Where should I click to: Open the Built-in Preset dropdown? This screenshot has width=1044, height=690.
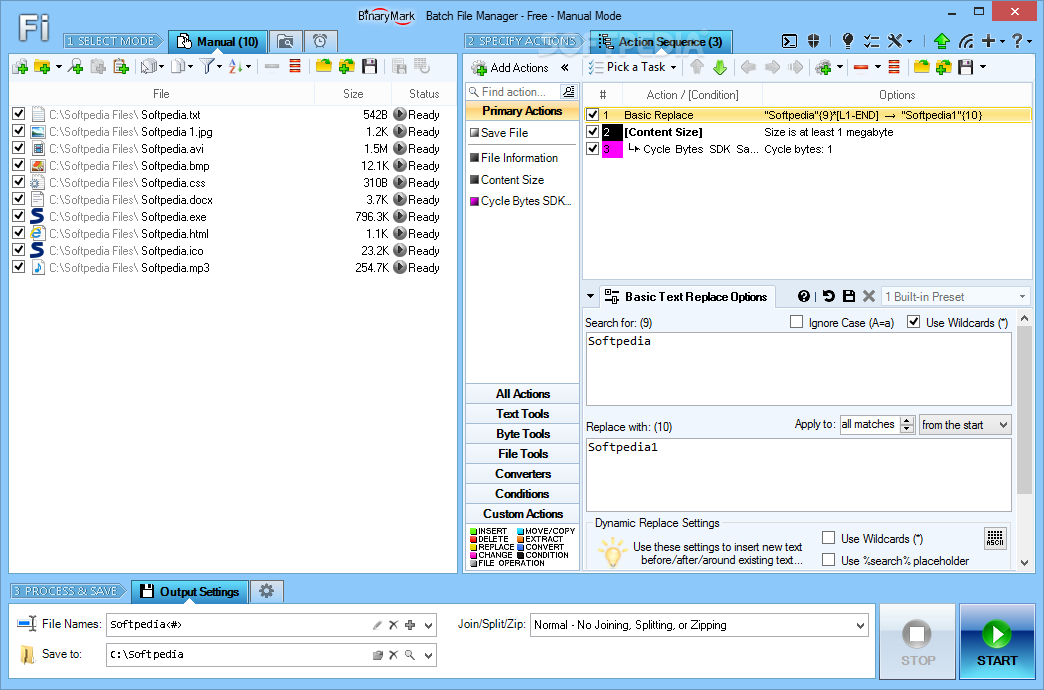pos(955,296)
